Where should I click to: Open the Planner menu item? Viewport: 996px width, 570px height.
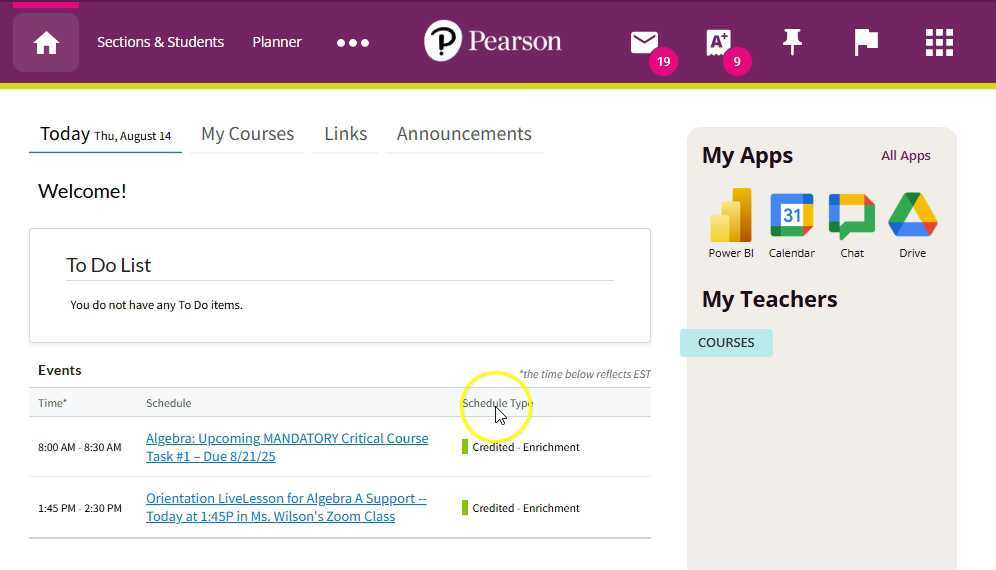[x=277, y=42]
